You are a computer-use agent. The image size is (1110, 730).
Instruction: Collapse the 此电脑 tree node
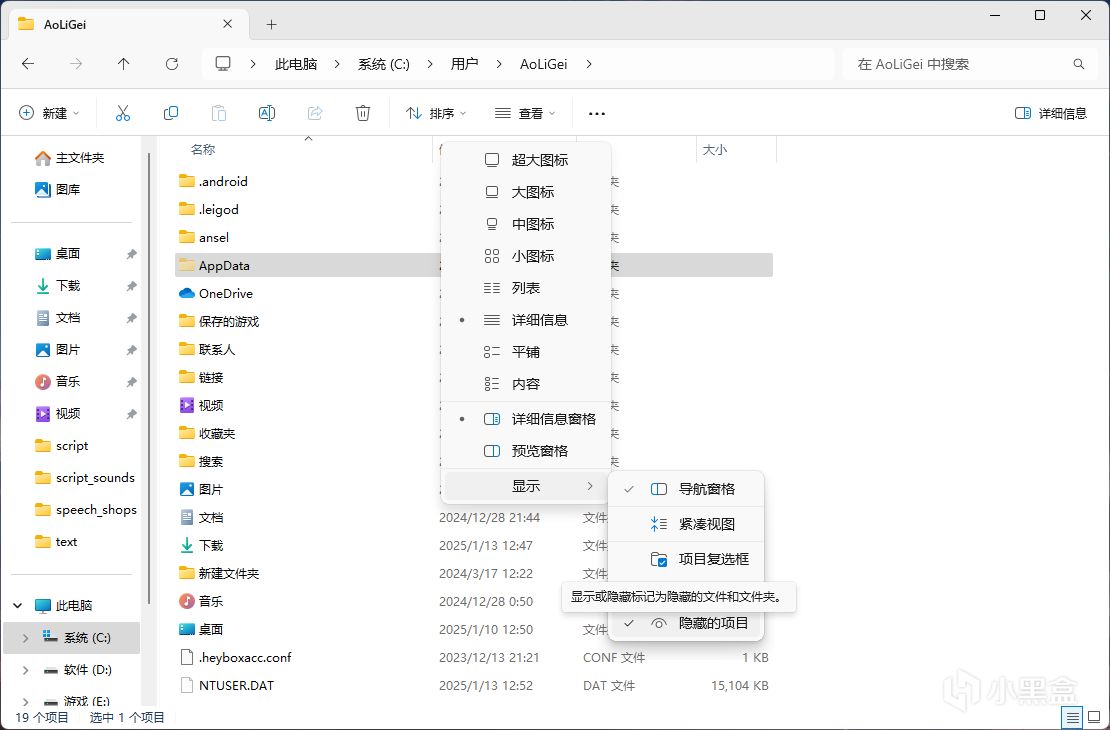click(18, 605)
